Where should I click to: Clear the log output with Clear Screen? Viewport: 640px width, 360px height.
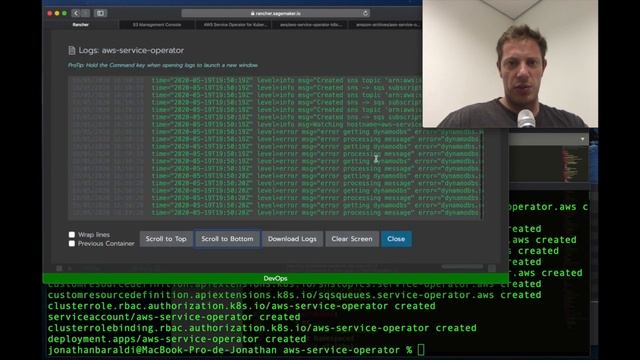point(352,239)
